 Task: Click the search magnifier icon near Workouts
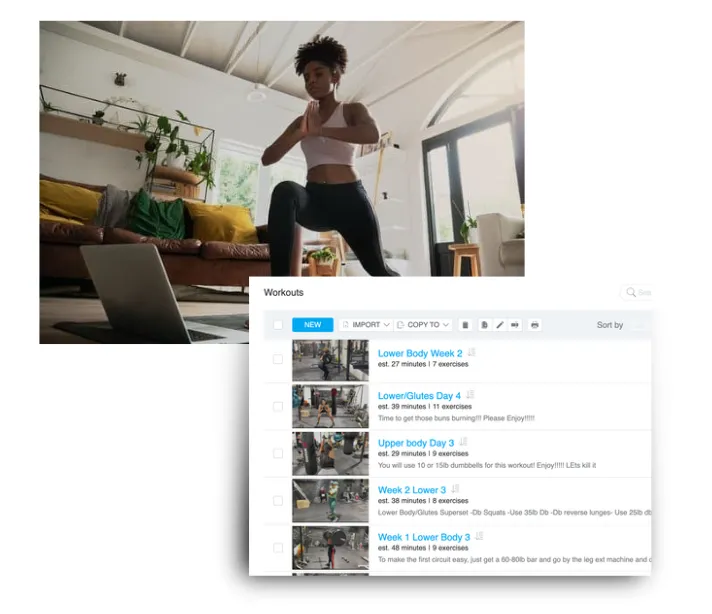pyautogui.click(x=631, y=292)
